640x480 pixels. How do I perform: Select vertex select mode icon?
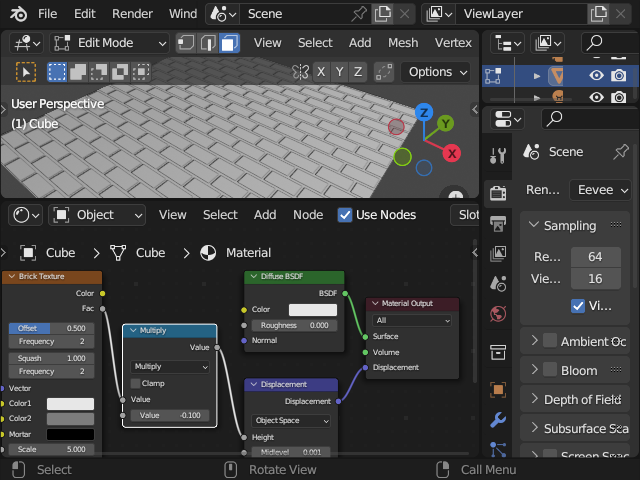186,43
